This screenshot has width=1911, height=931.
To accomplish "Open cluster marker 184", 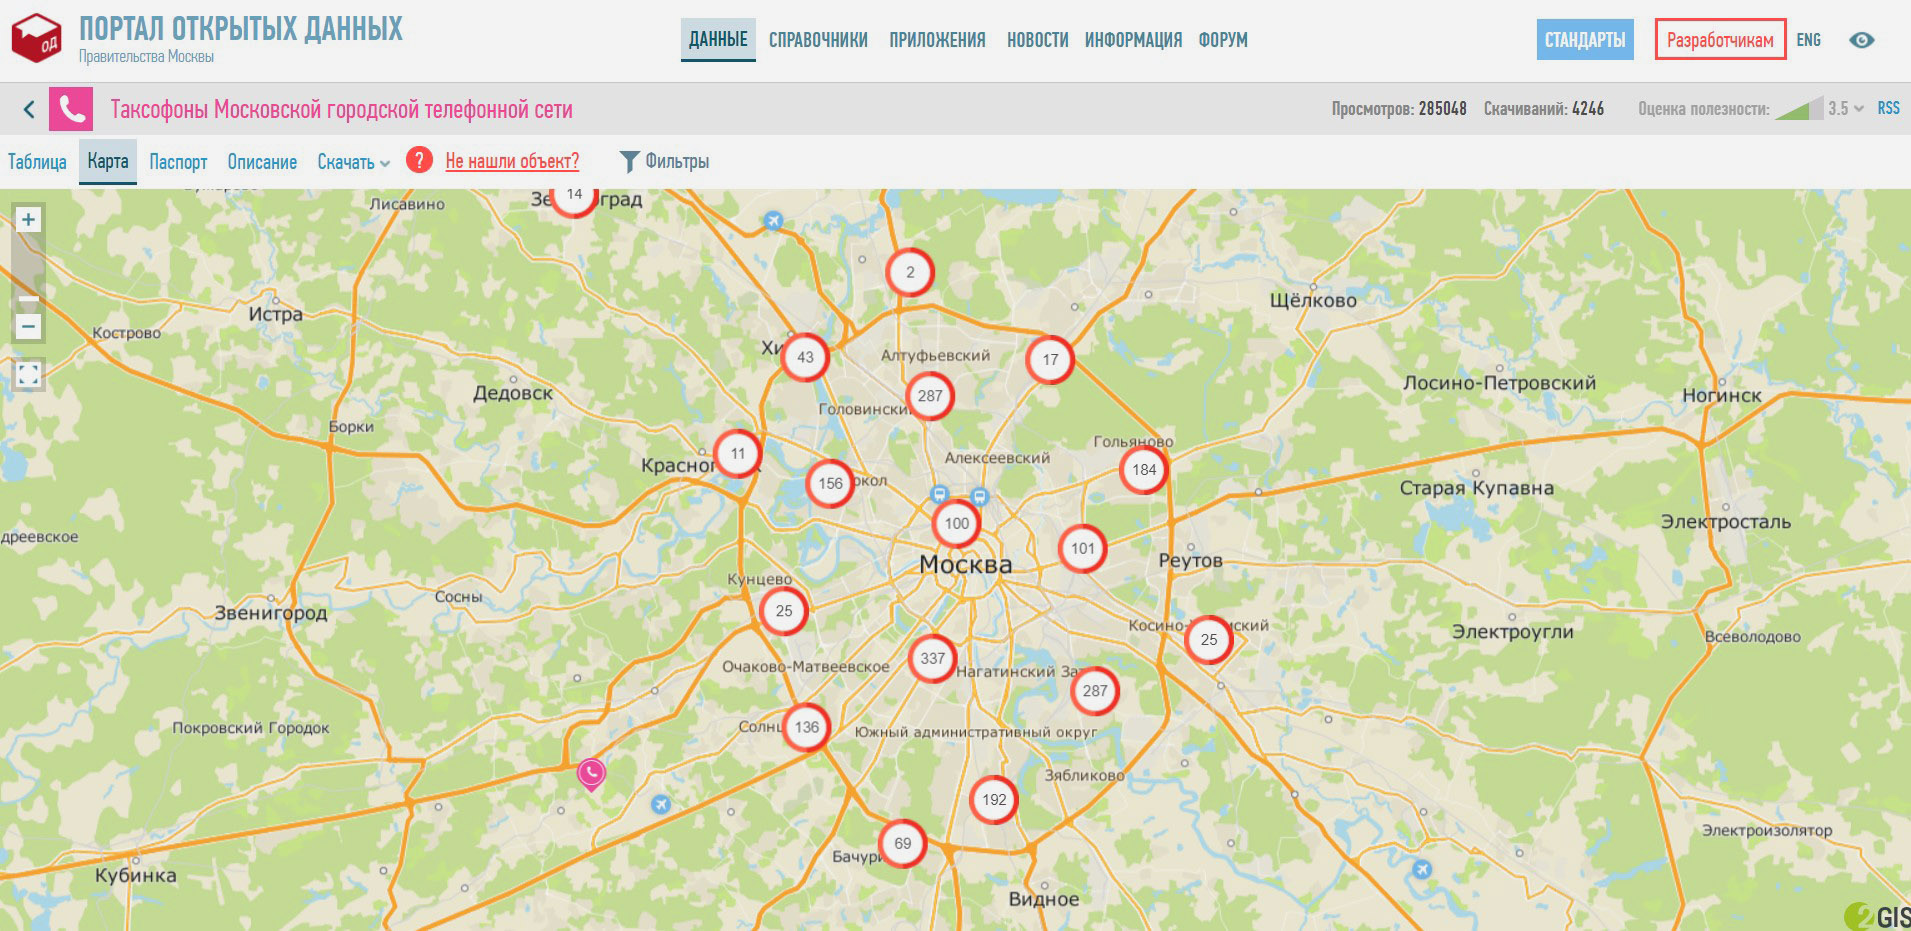I will [1144, 469].
